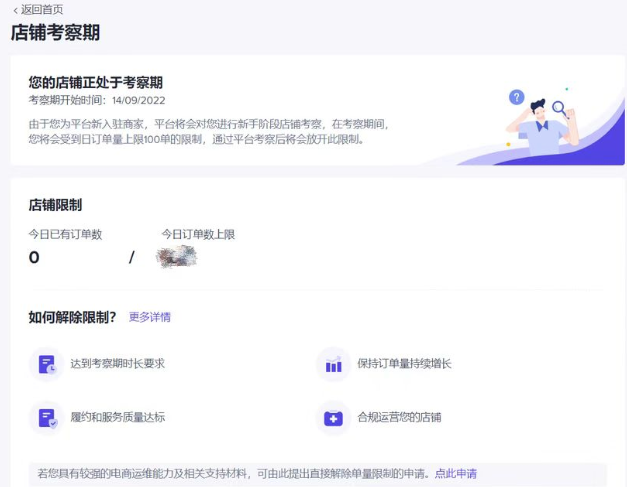Click 点此申请 to apply for limit removal
627x487 pixels.
click(456, 473)
